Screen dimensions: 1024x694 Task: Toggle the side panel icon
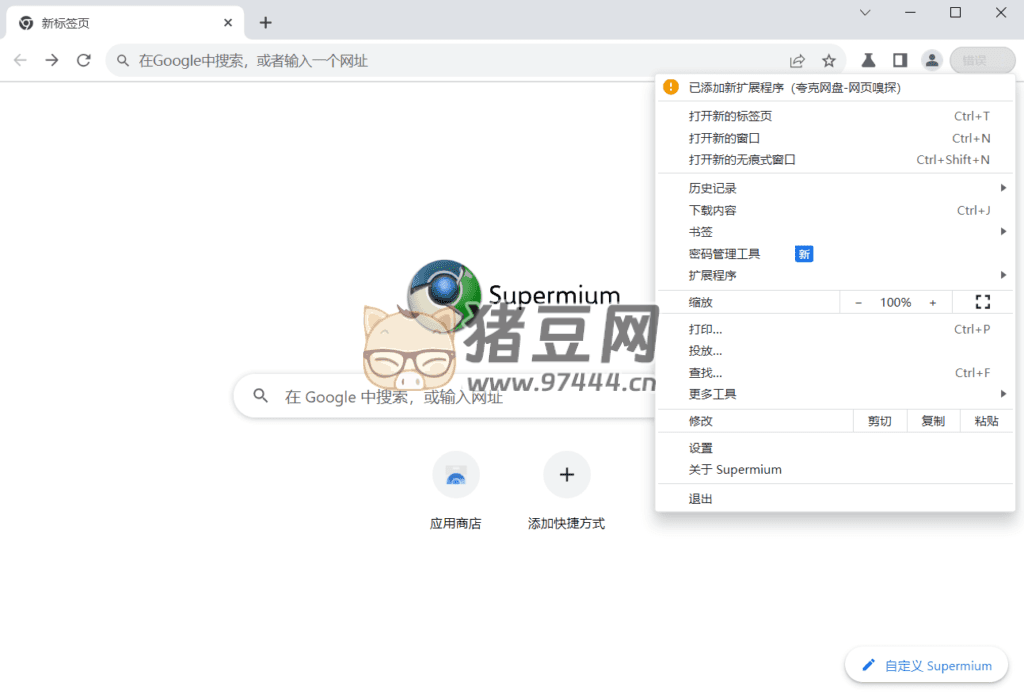(x=900, y=61)
